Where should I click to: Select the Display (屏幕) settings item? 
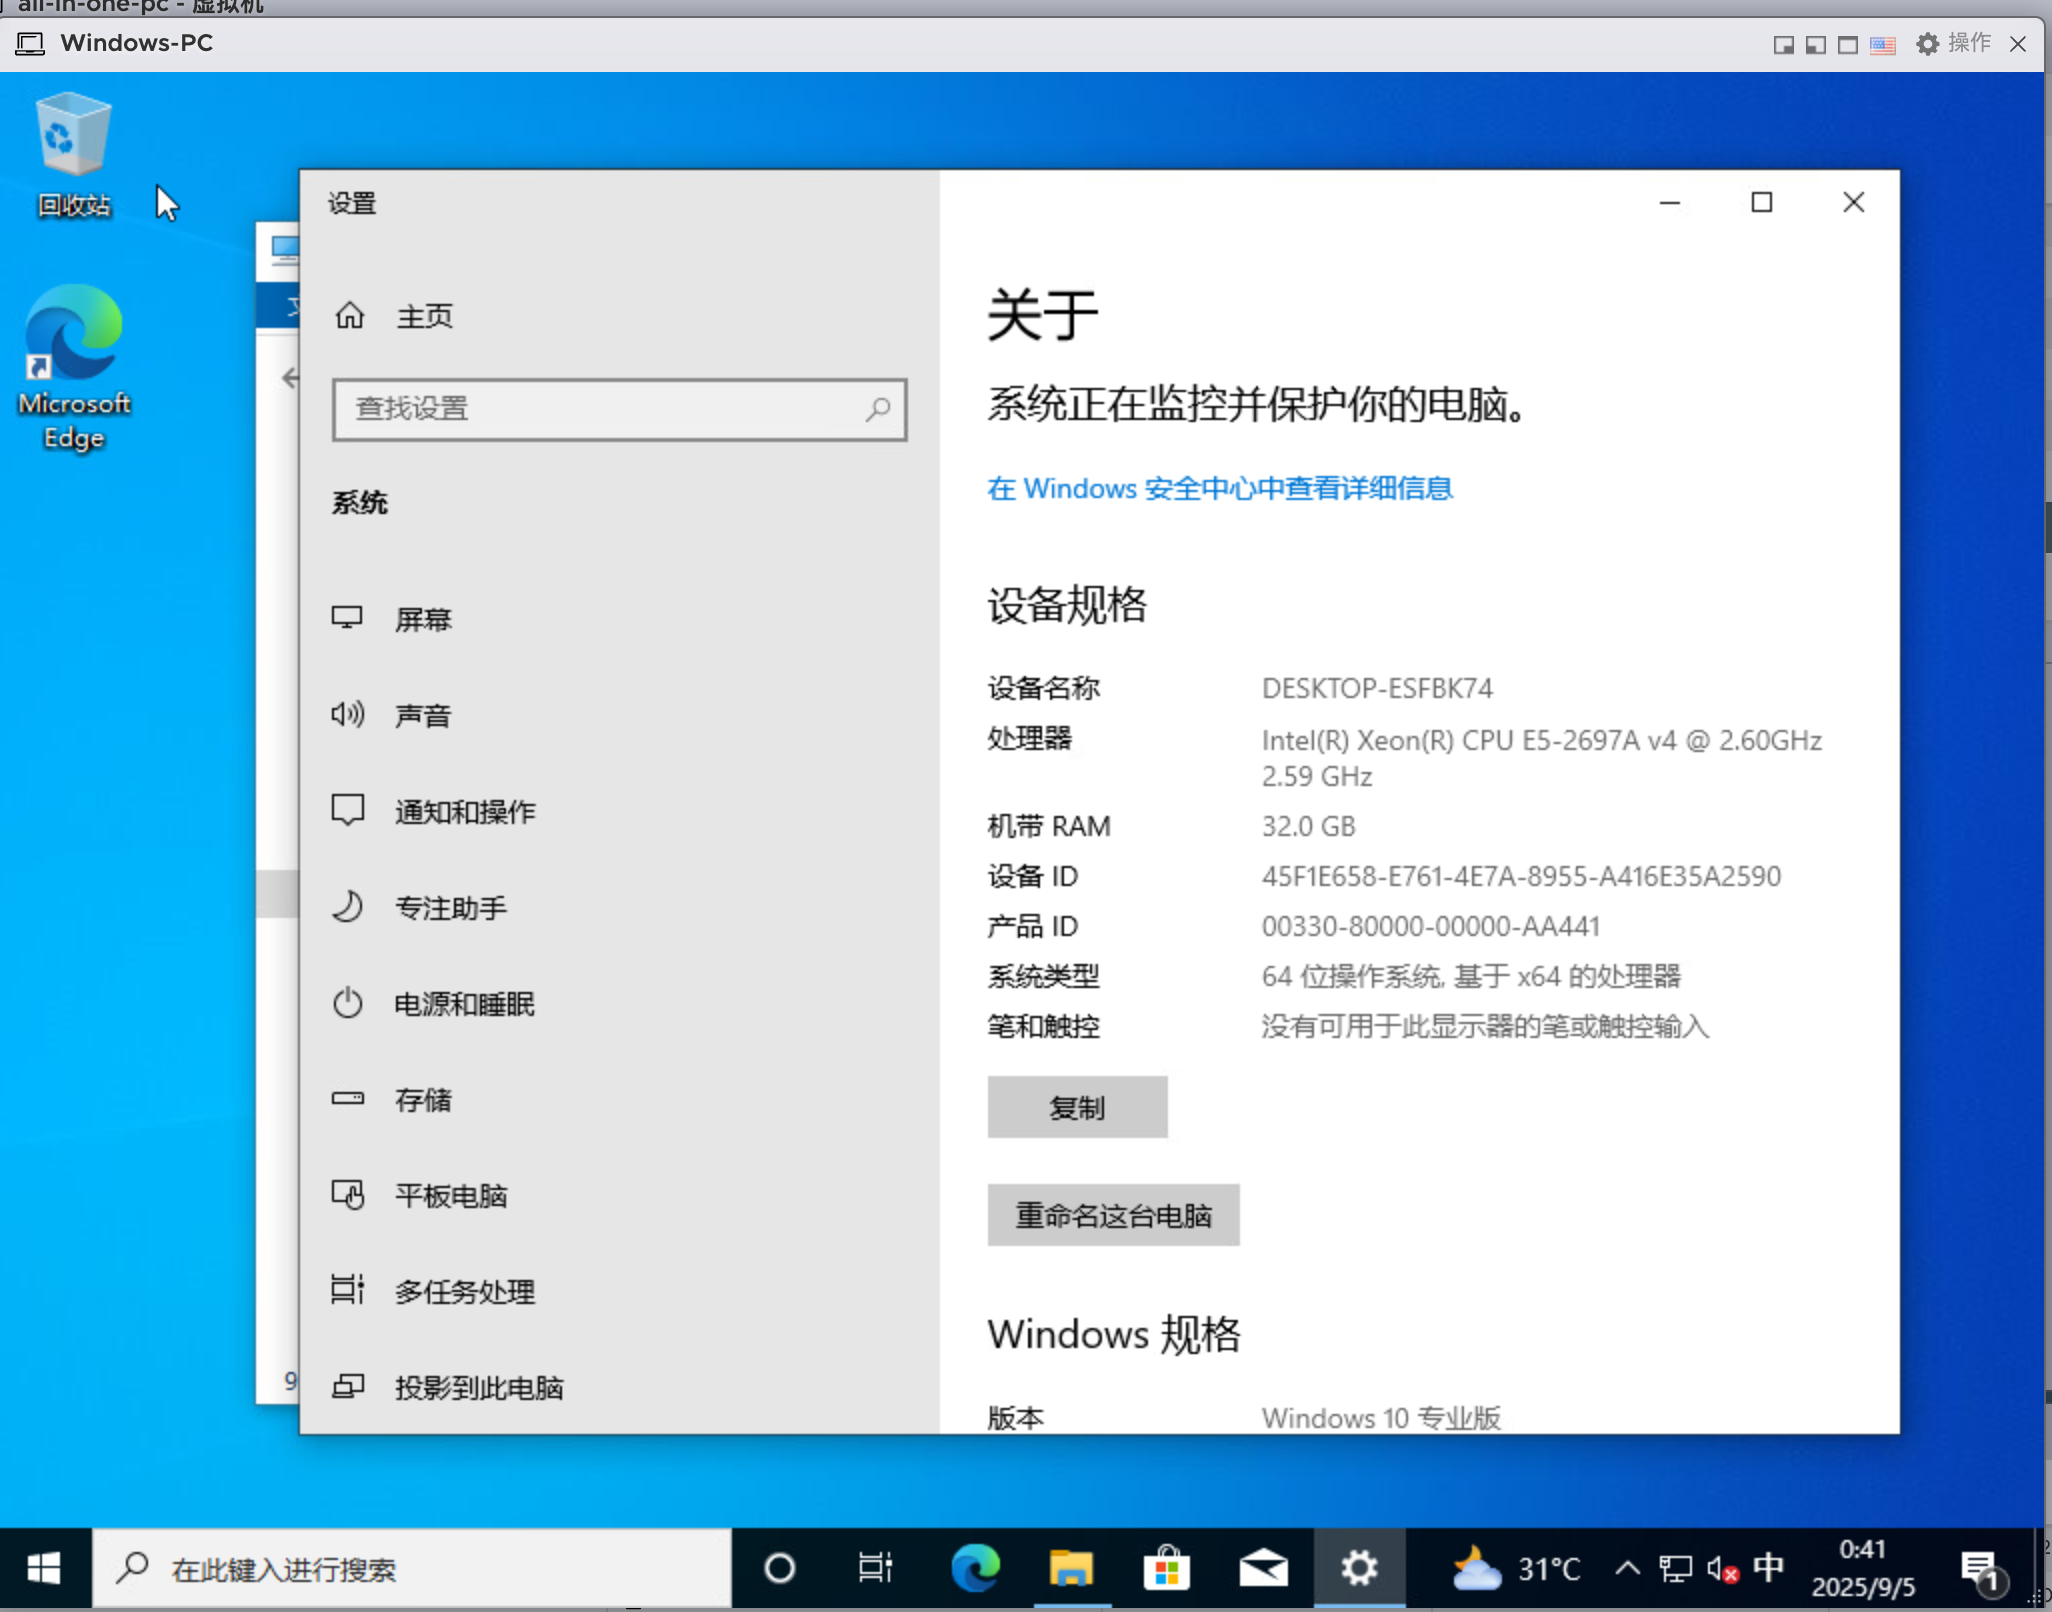point(422,619)
